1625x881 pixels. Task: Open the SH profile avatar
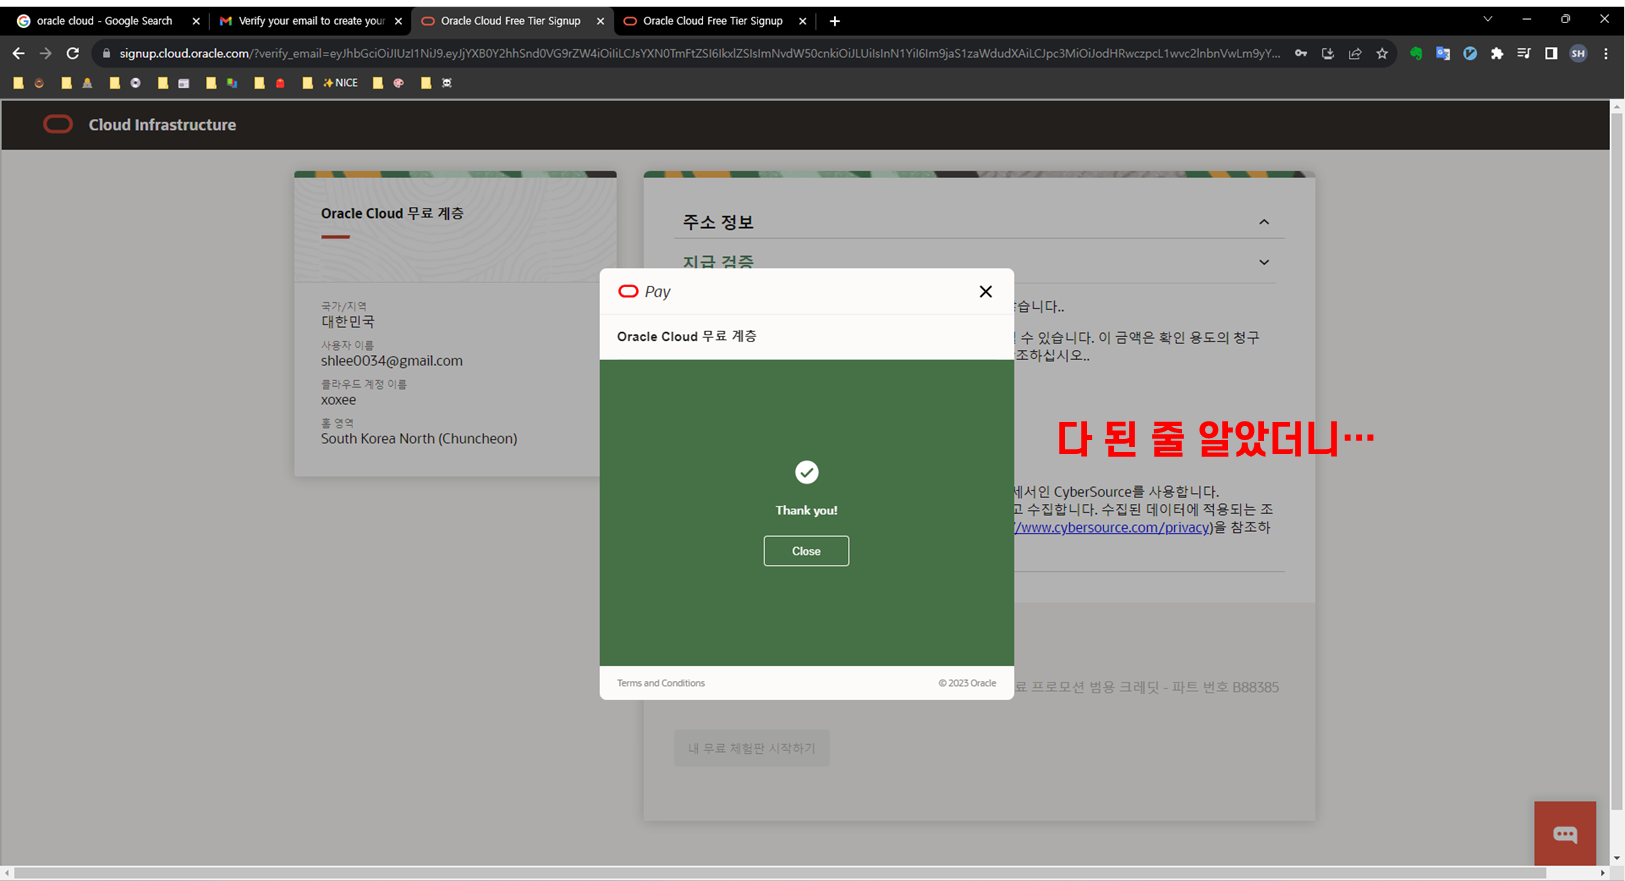1578,54
